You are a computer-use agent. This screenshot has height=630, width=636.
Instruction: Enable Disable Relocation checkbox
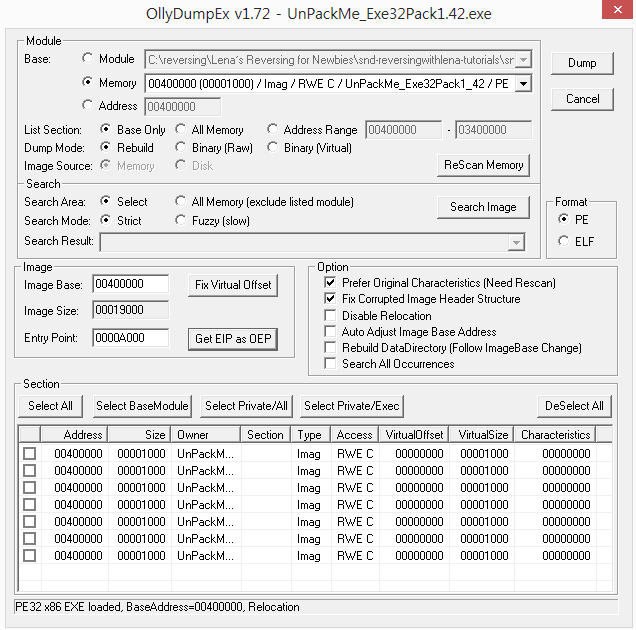(x=330, y=315)
